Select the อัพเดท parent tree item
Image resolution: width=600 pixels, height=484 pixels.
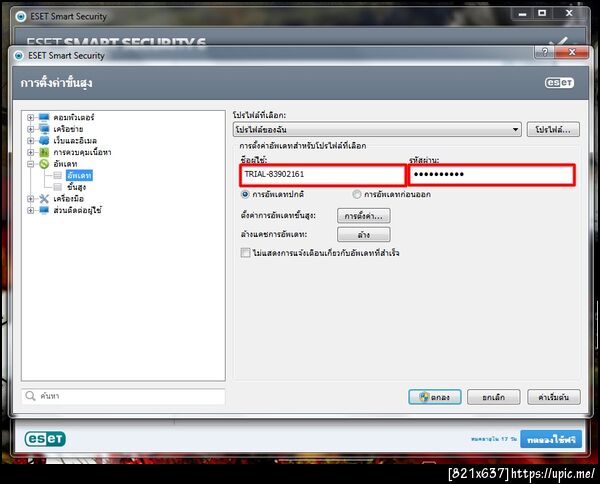[65, 164]
